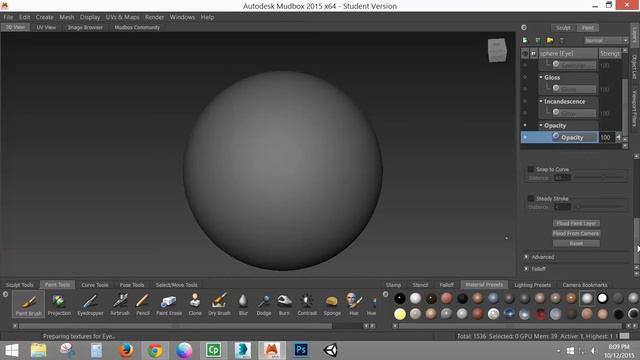Click the Windows Start button
This screenshot has width=640, height=360.
tap(12, 350)
